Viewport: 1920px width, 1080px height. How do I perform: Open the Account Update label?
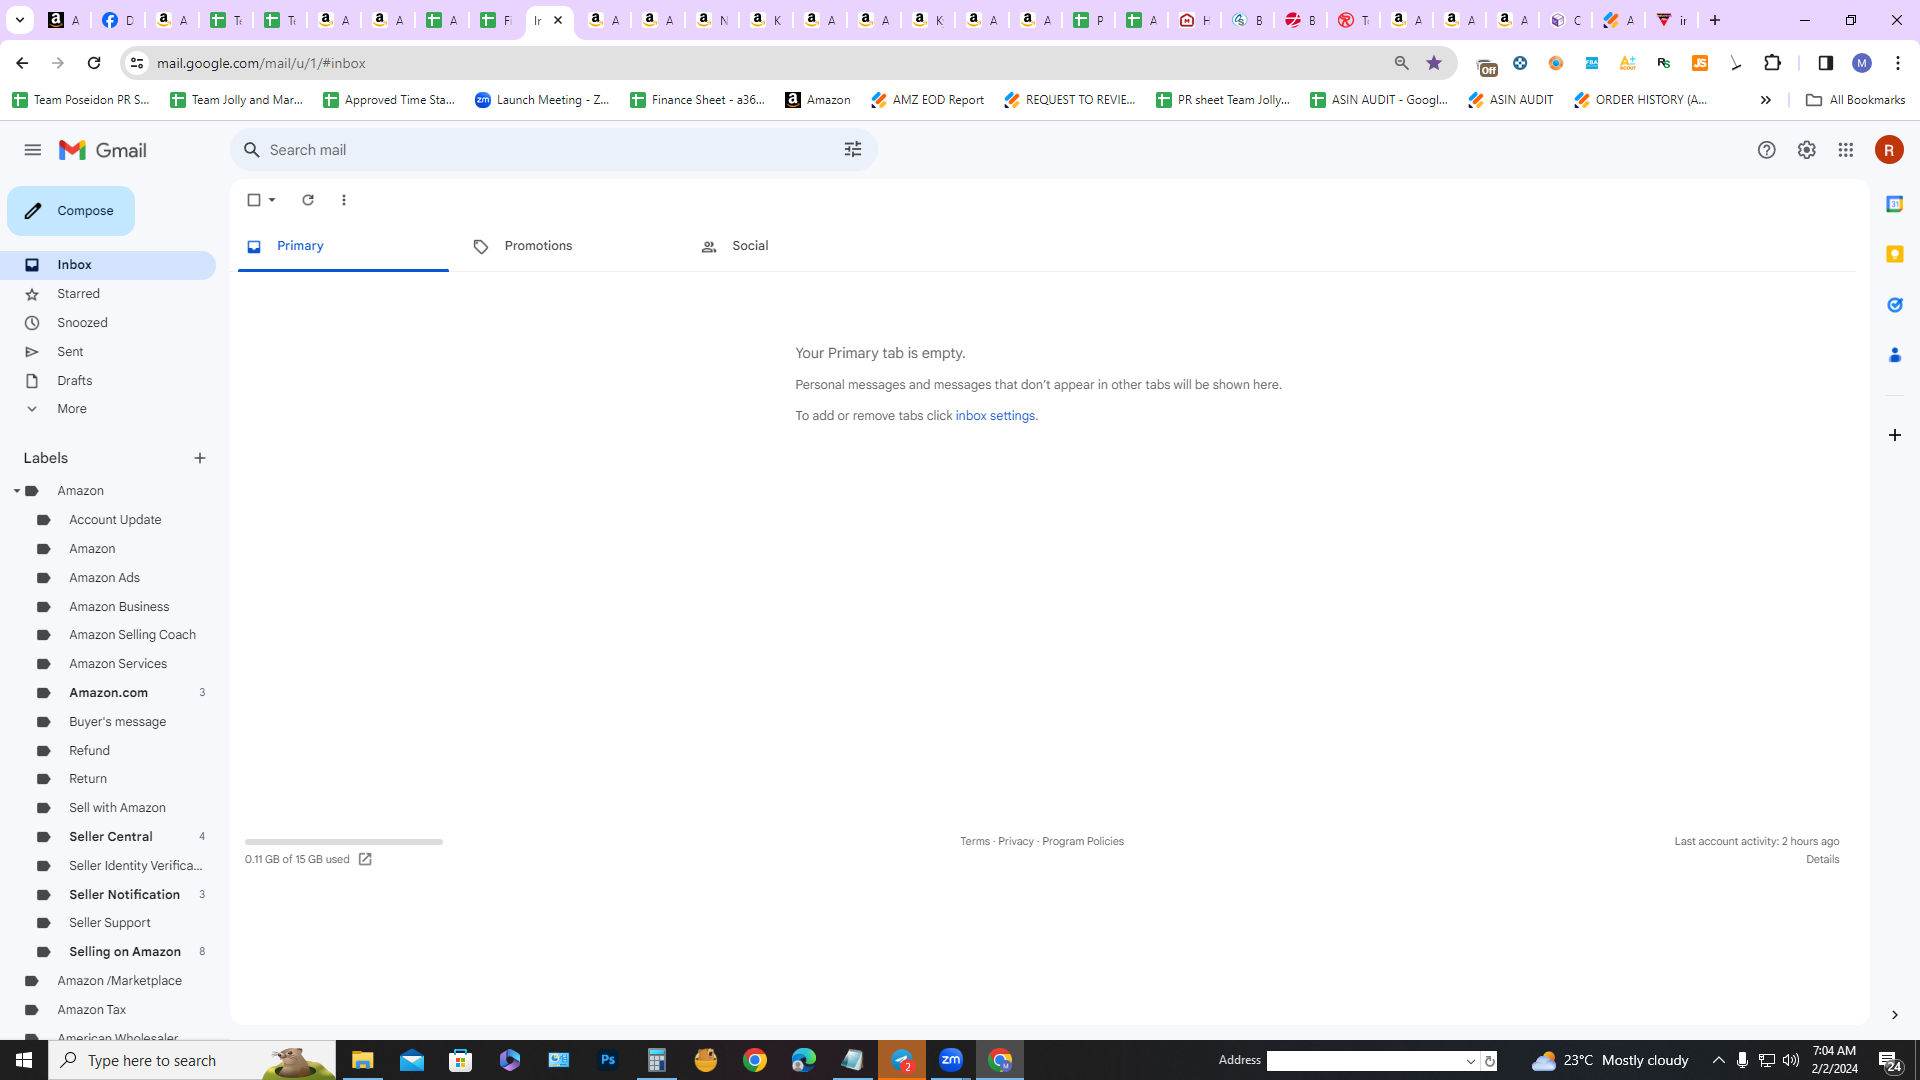coord(115,520)
